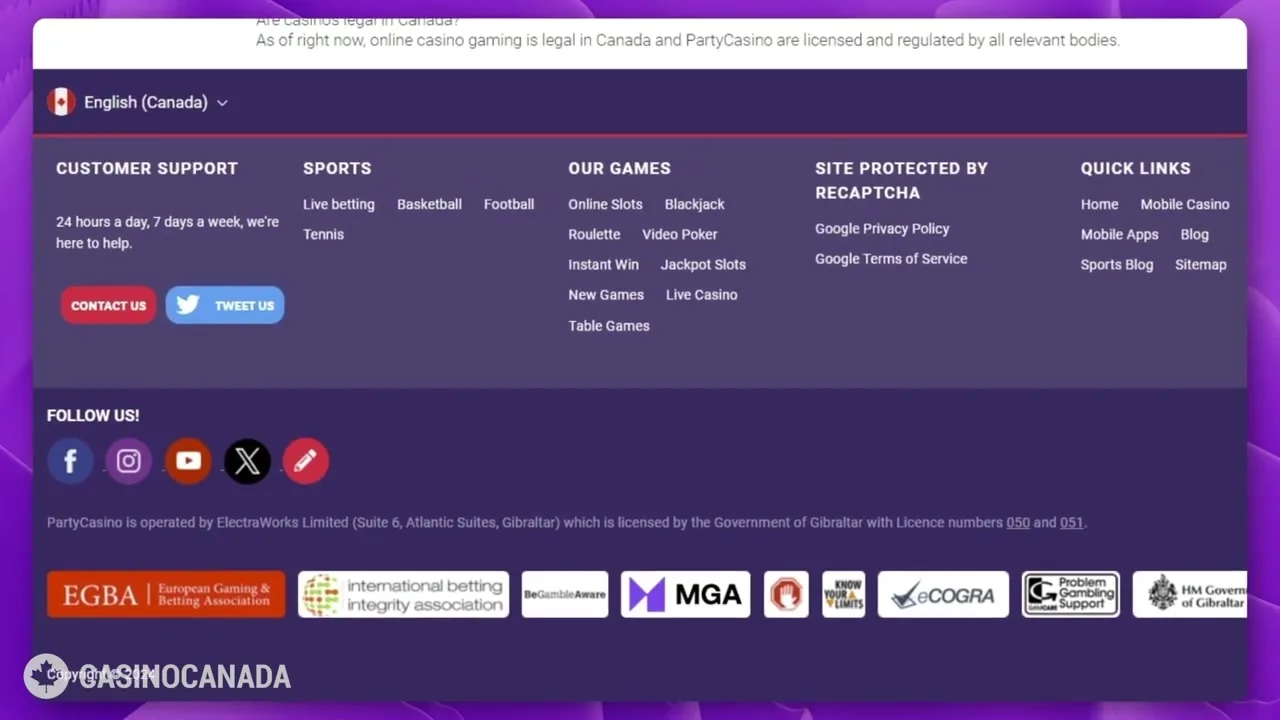Click the Contact Us button

(108, 305)
